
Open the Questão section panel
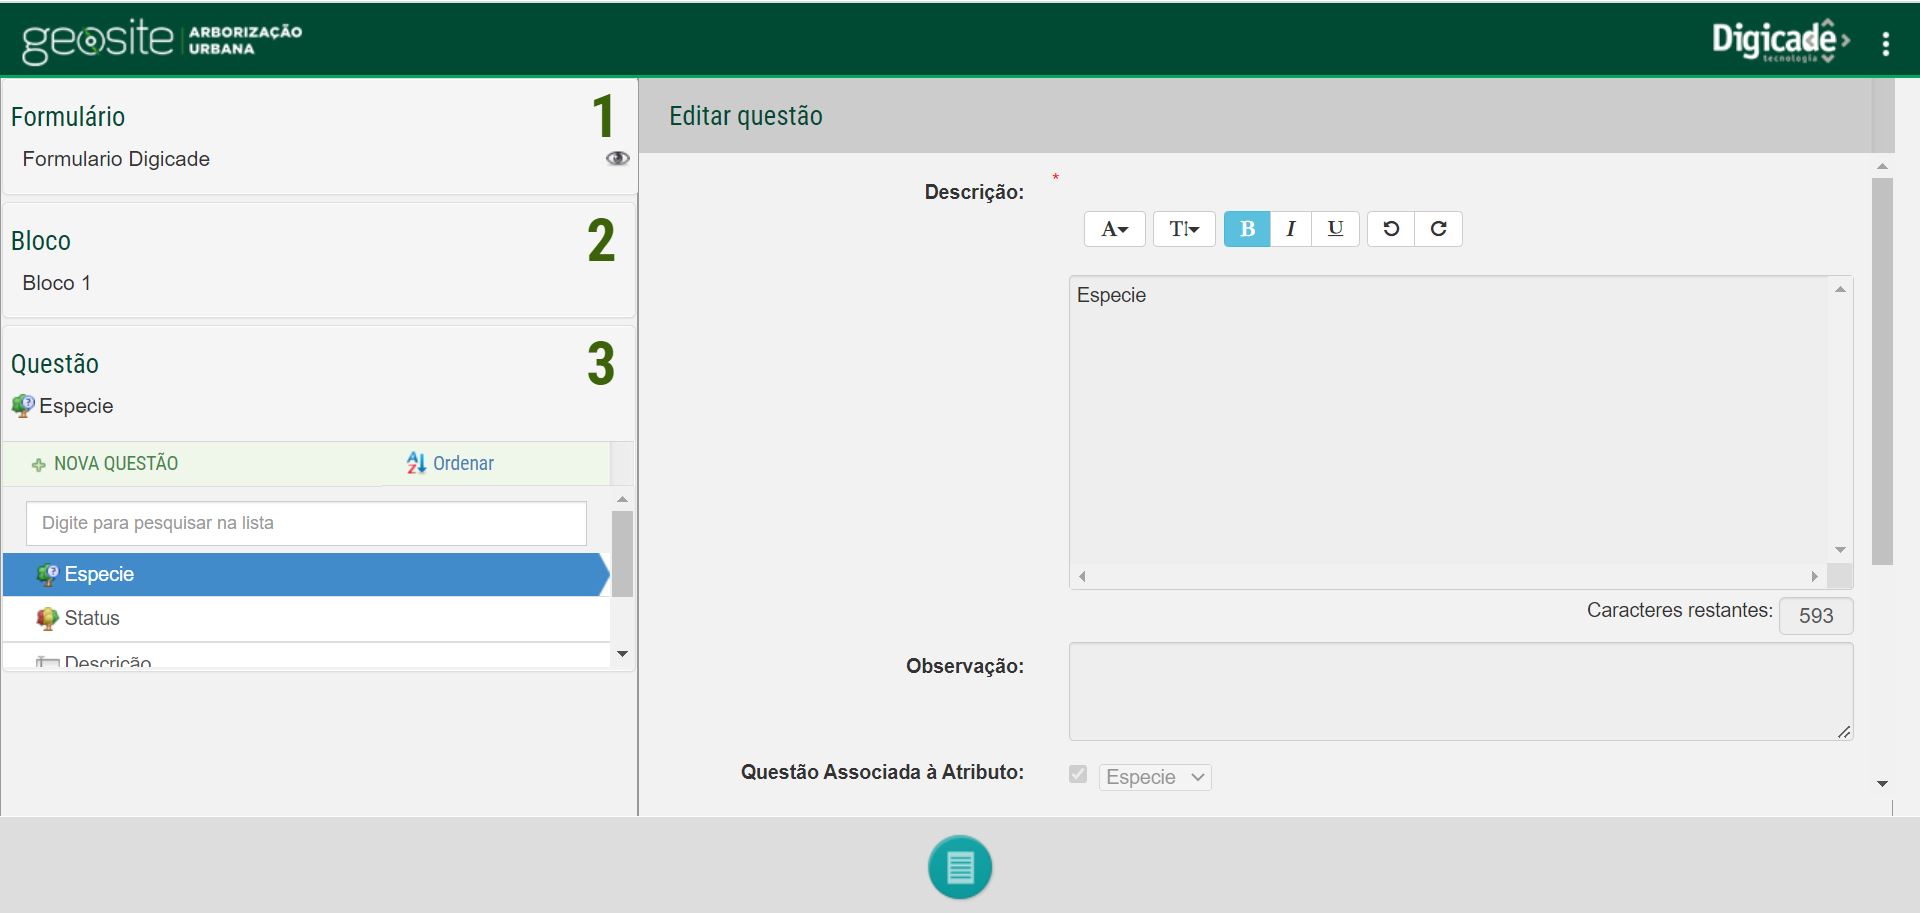point(319,383)
